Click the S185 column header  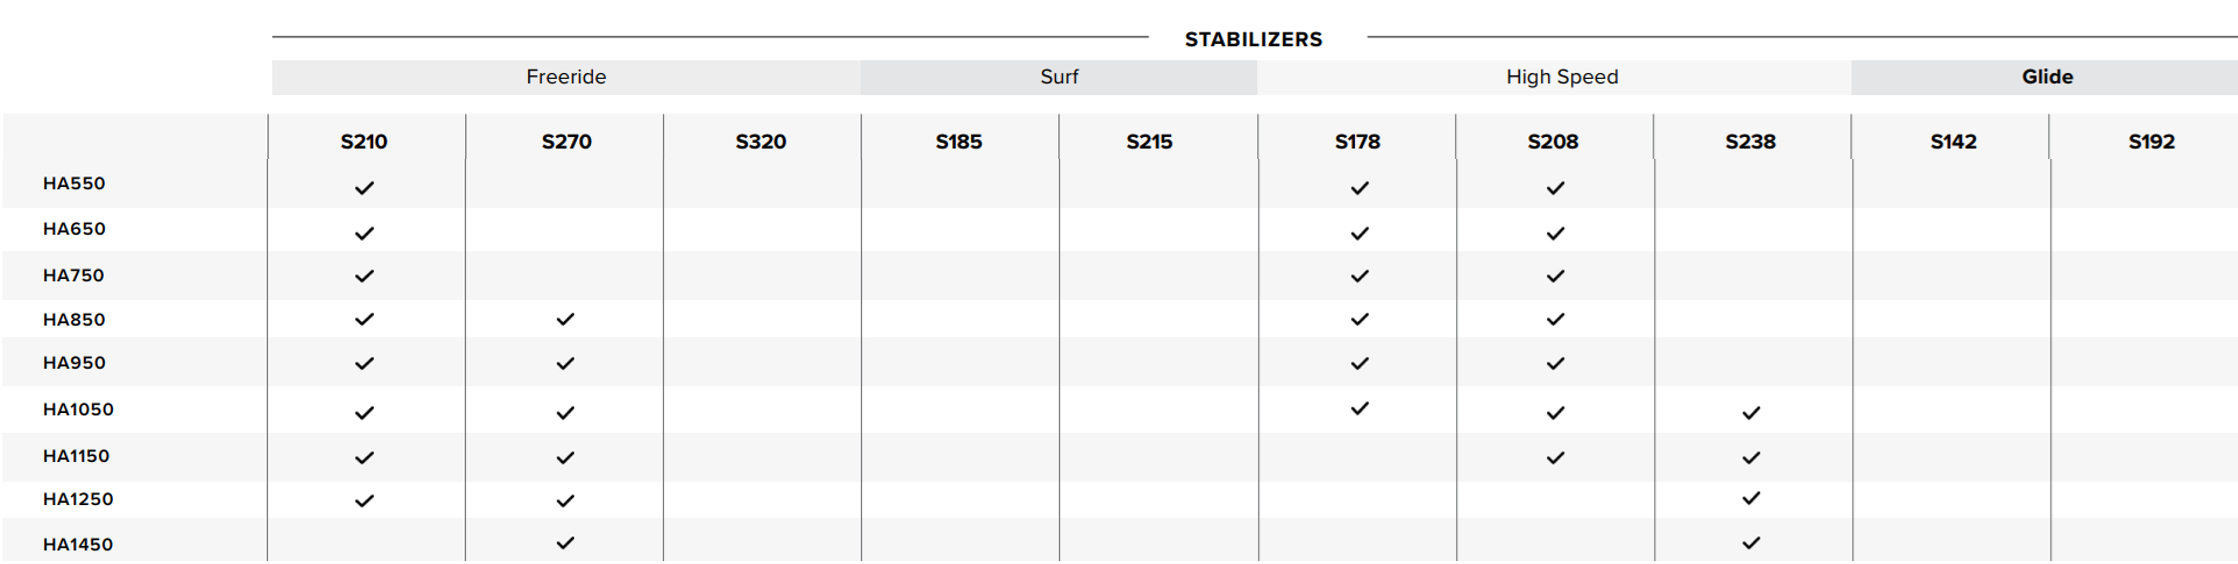[x=959, y=142]
